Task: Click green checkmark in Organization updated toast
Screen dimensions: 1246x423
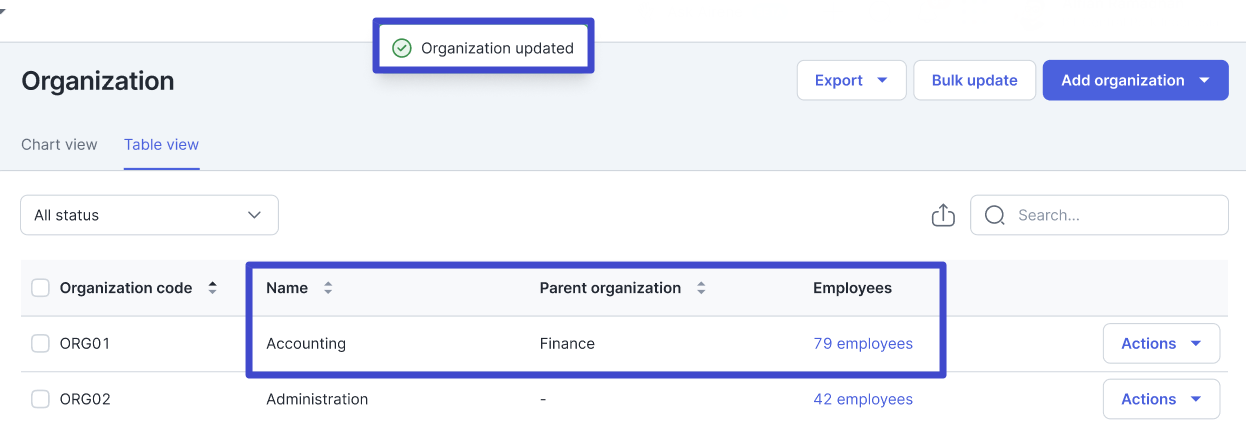Action: pos(402,48)
